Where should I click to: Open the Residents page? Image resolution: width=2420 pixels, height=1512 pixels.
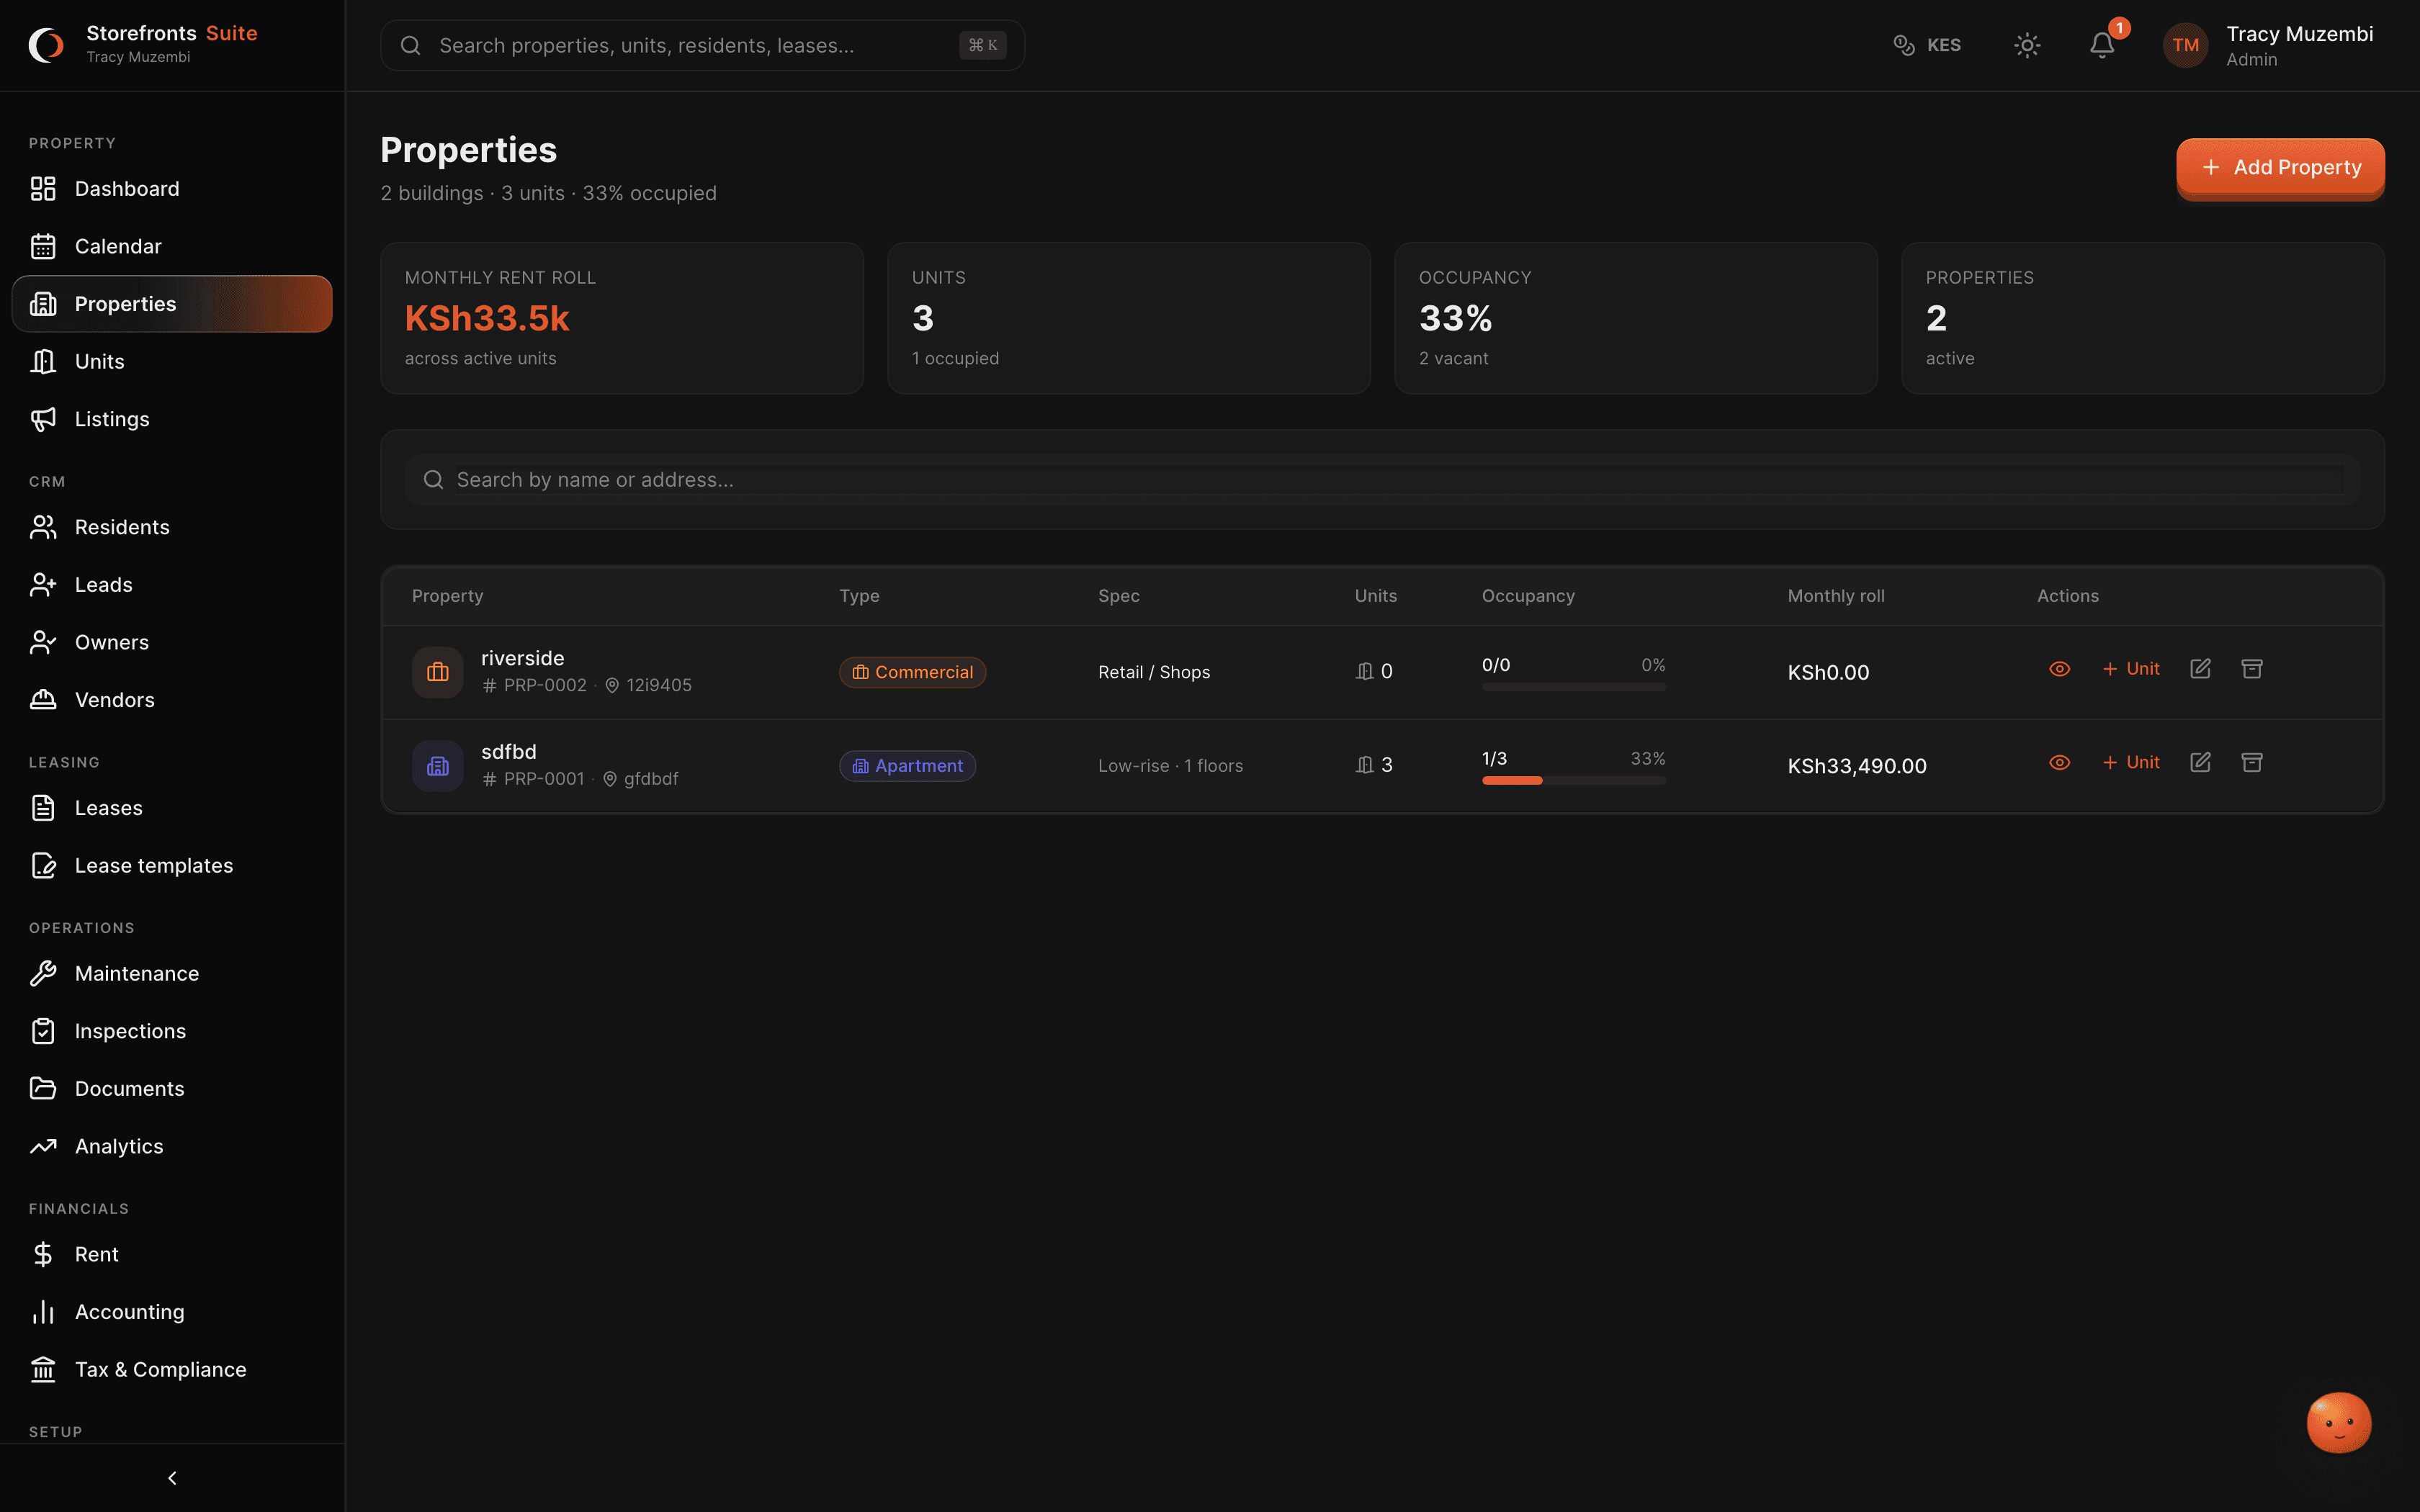172,527
